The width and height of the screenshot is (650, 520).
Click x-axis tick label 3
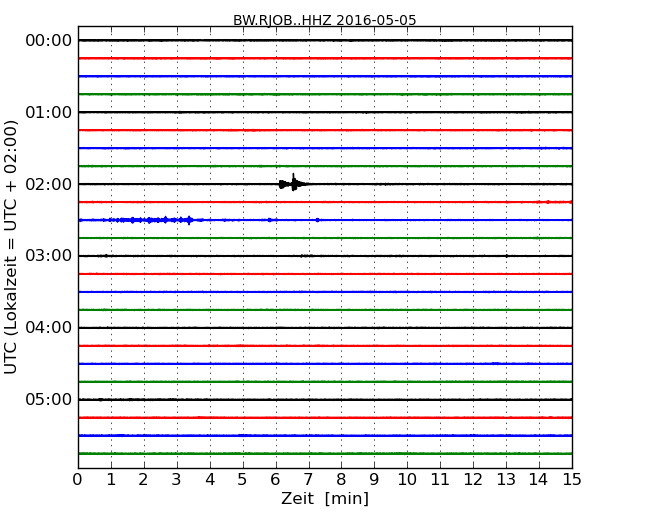(x=177, y=480)
